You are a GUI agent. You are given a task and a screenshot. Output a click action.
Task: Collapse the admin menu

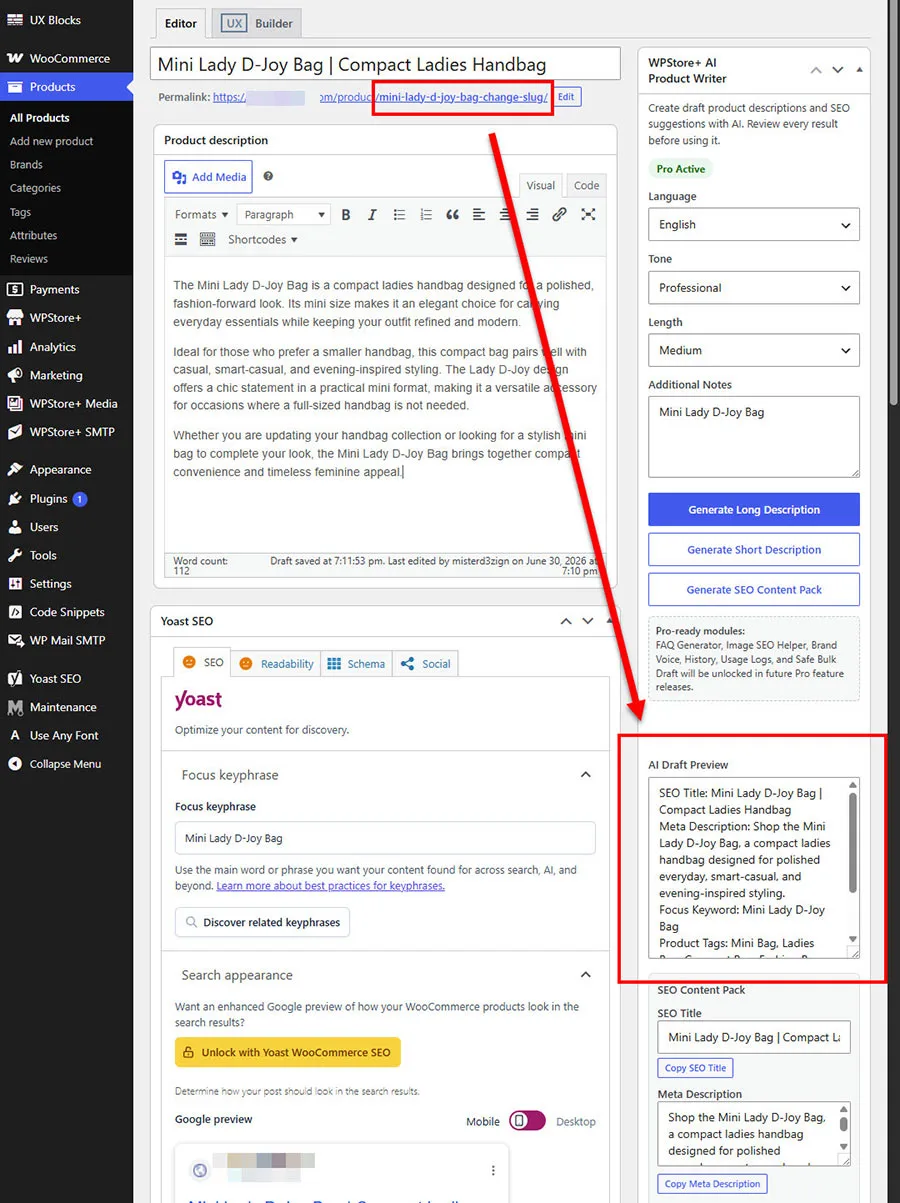[66, 764]
